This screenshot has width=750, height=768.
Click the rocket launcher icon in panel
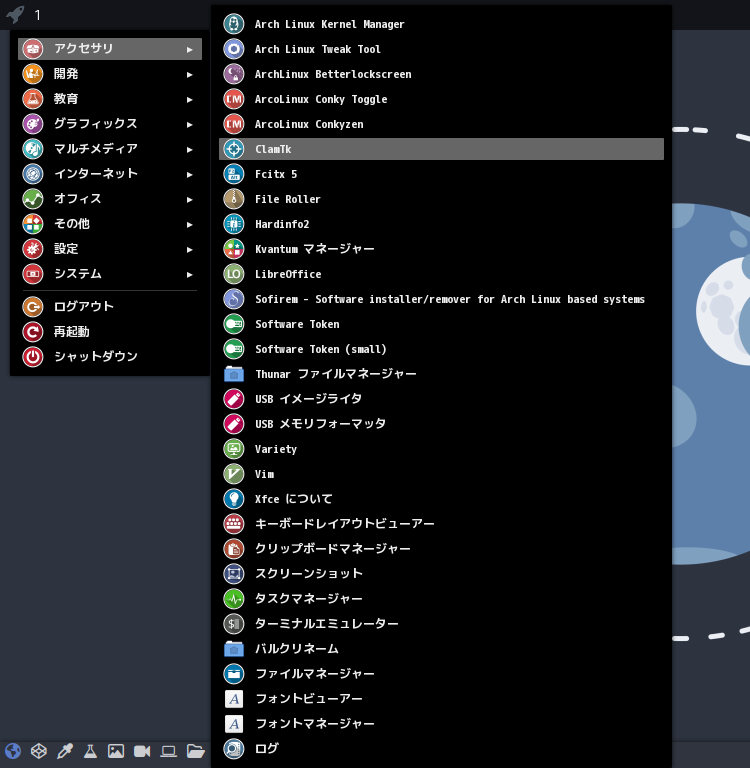pyautogui.click(x=15, y=14)
